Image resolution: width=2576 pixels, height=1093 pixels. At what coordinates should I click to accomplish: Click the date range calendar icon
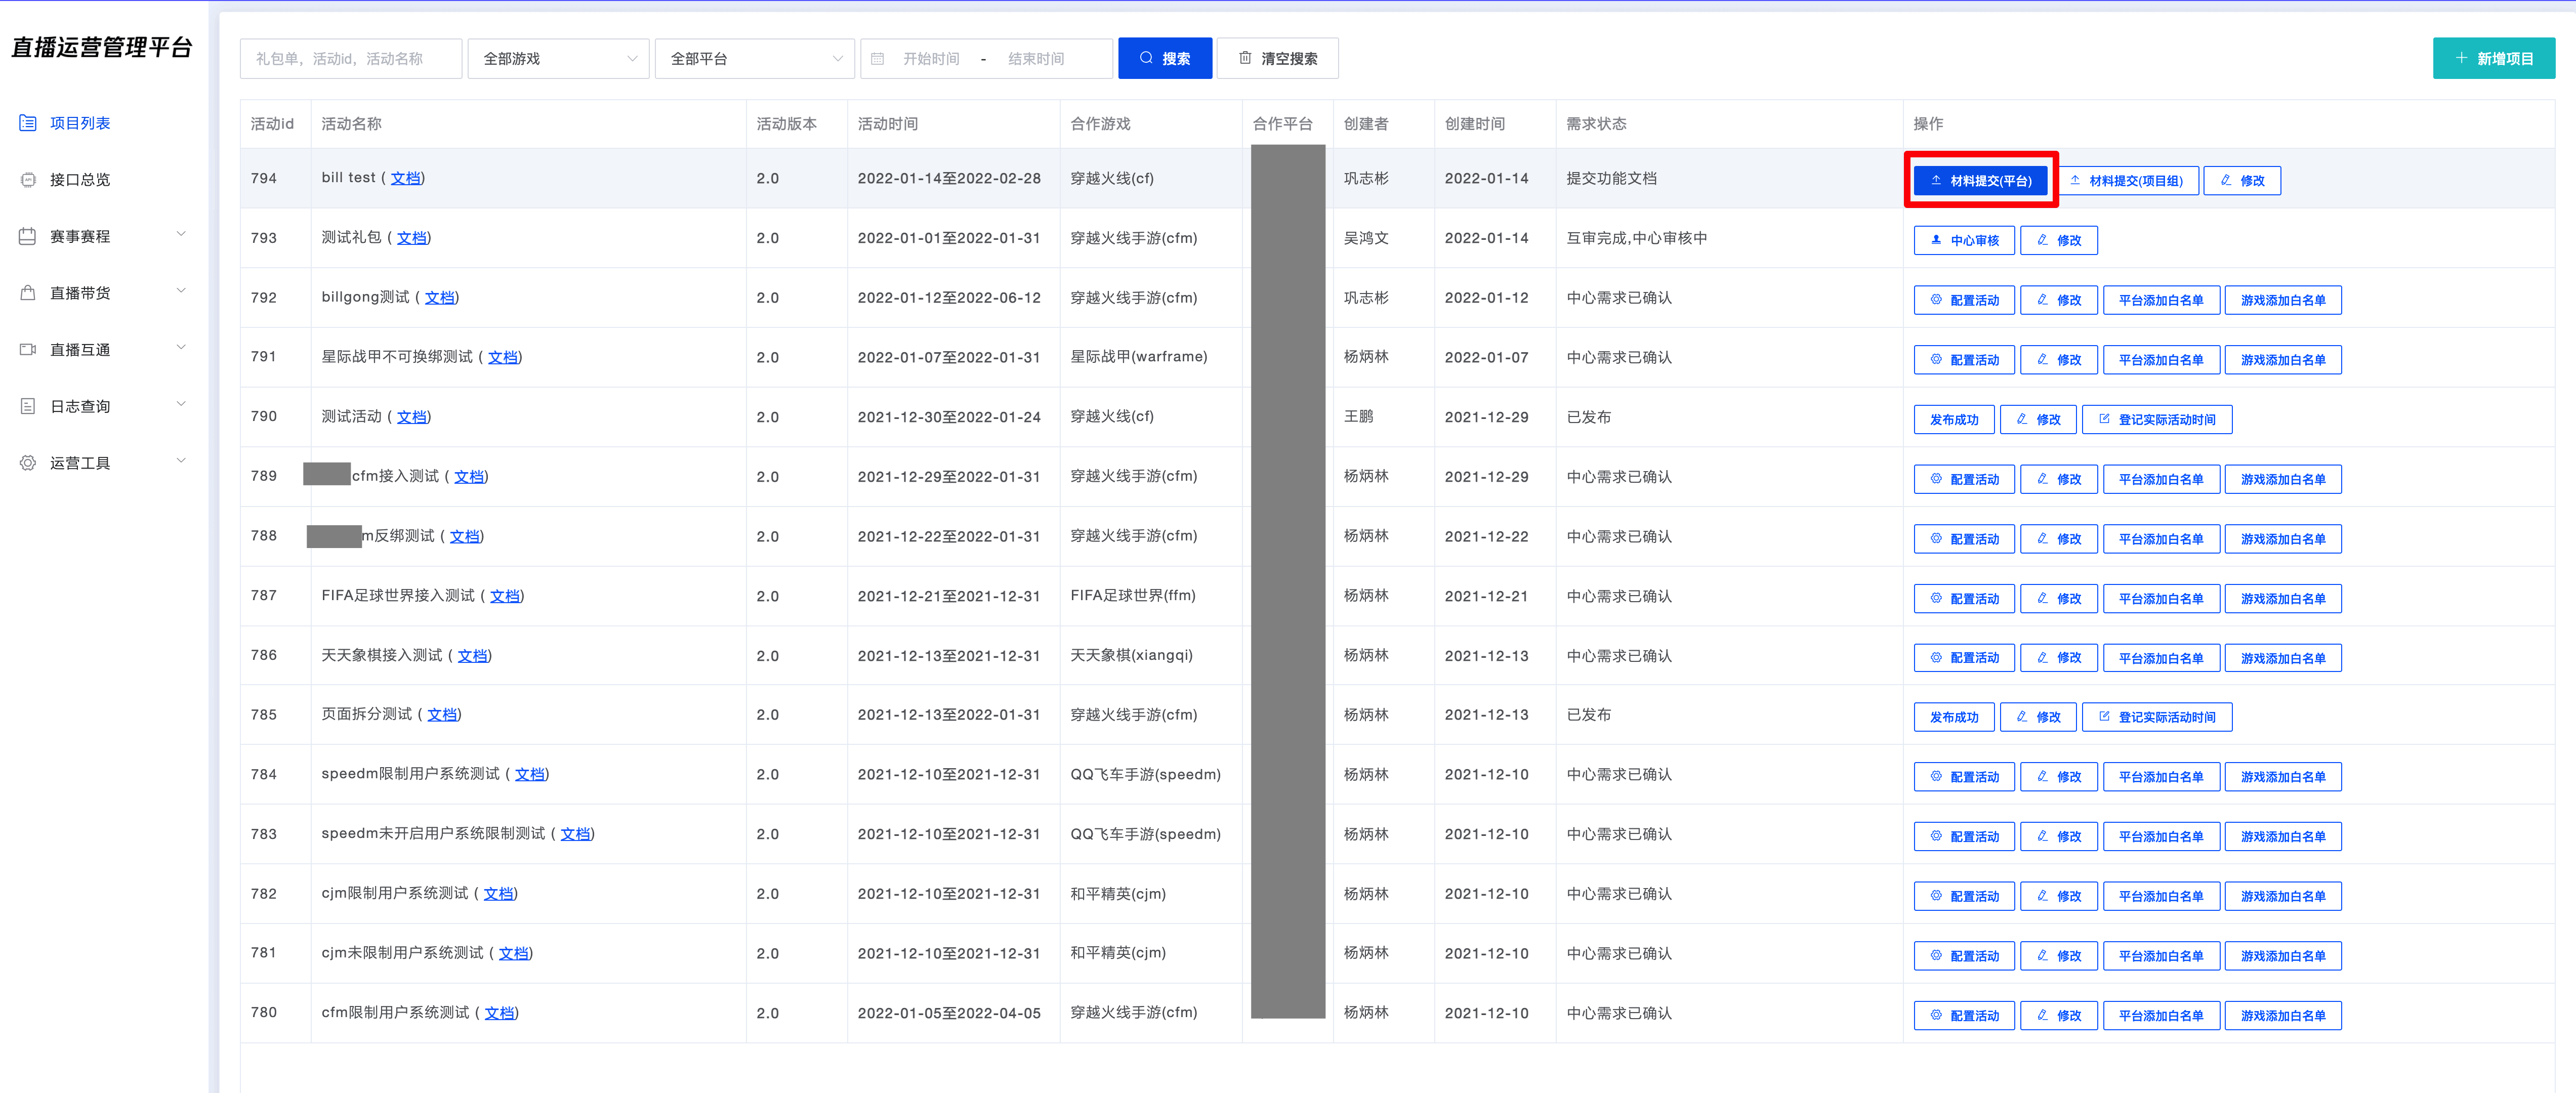(878, 59)
